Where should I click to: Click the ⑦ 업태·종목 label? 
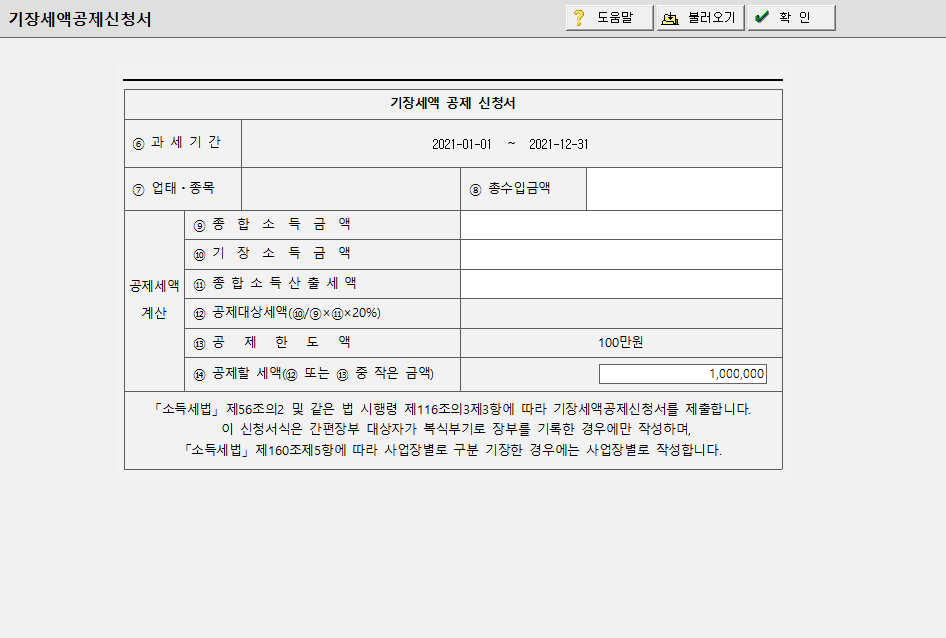coord(174,188)
